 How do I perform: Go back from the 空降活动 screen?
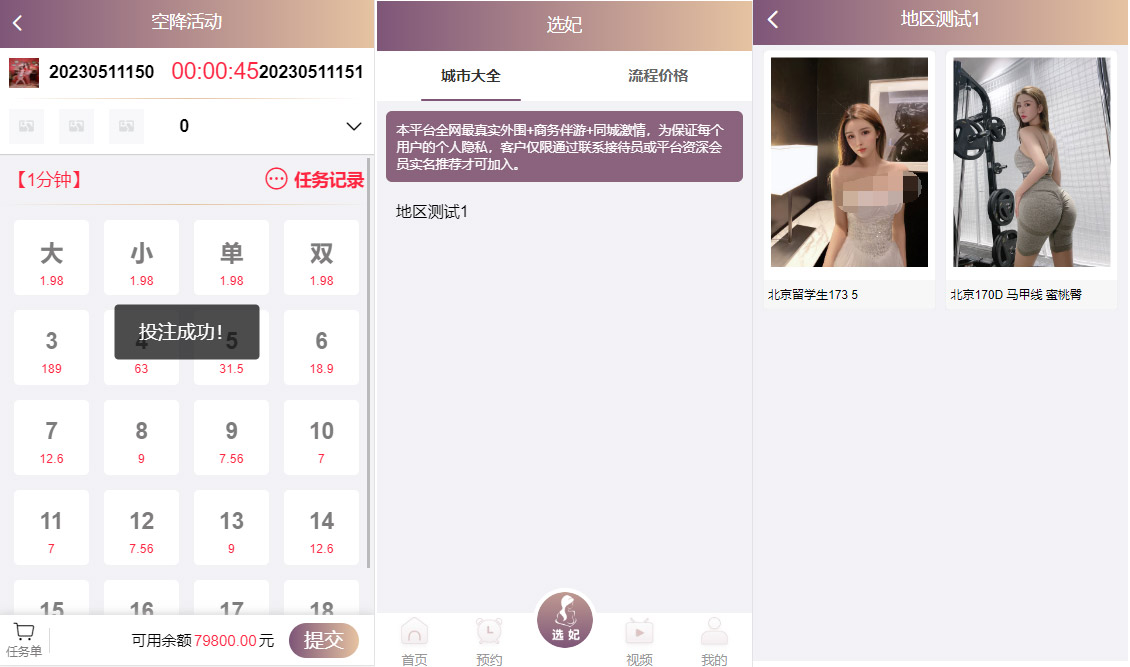[18, 22]
